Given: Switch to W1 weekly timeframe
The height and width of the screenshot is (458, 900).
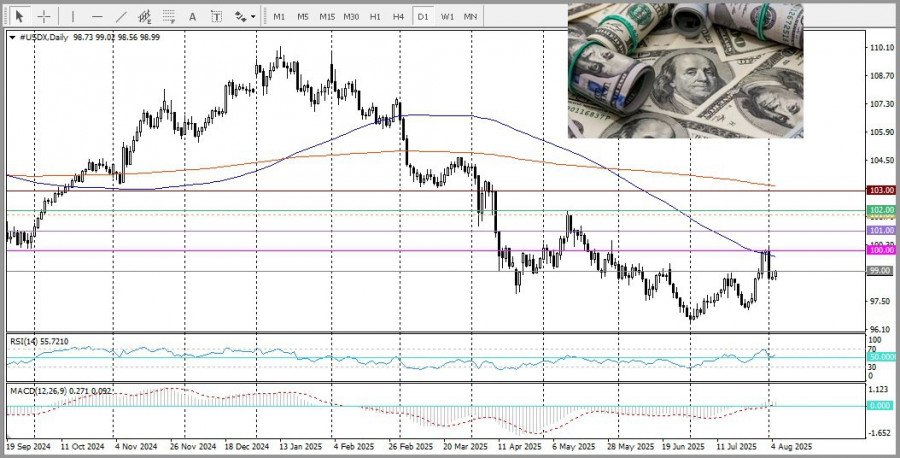Looking at the screenshot, I should click(447, 17).
